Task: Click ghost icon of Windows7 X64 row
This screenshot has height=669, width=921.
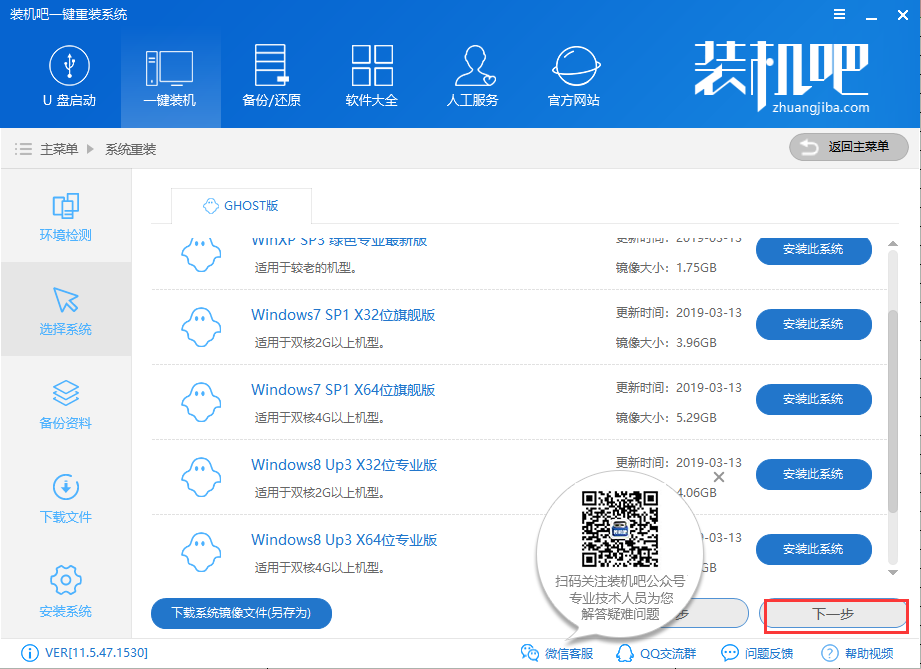Action: (x=201, y=402)
